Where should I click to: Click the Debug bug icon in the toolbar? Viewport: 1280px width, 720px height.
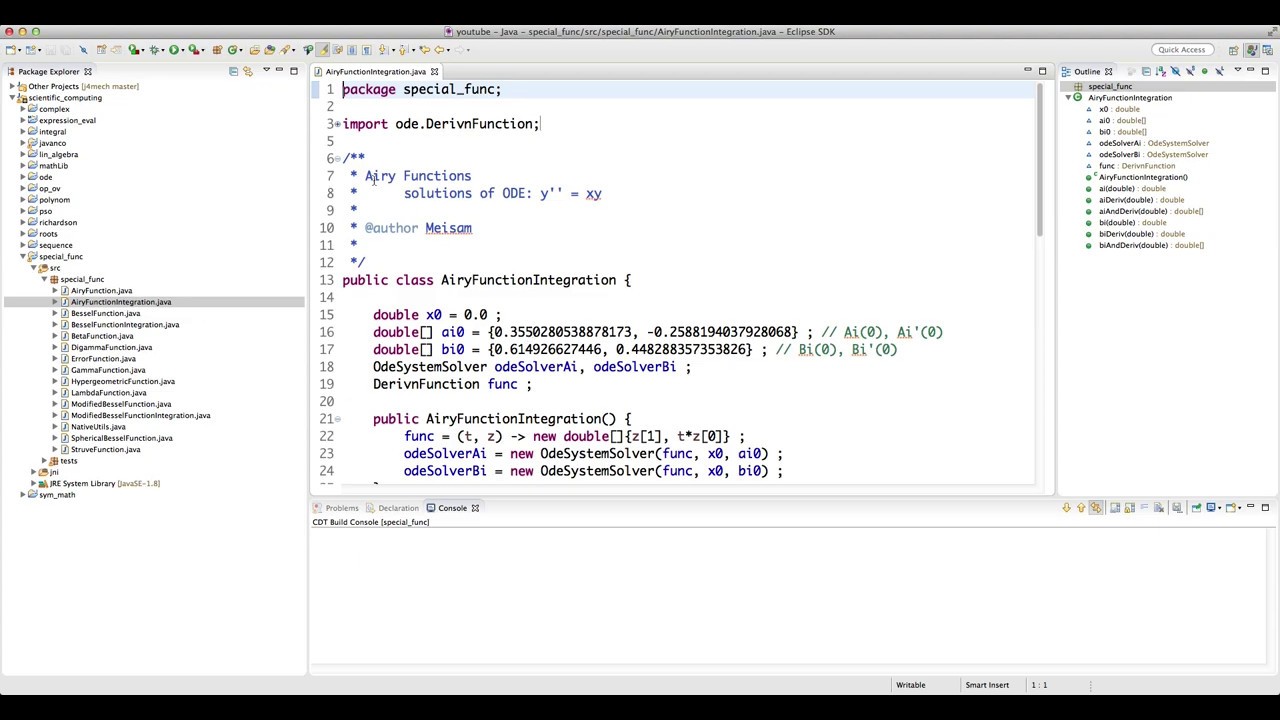154,49
